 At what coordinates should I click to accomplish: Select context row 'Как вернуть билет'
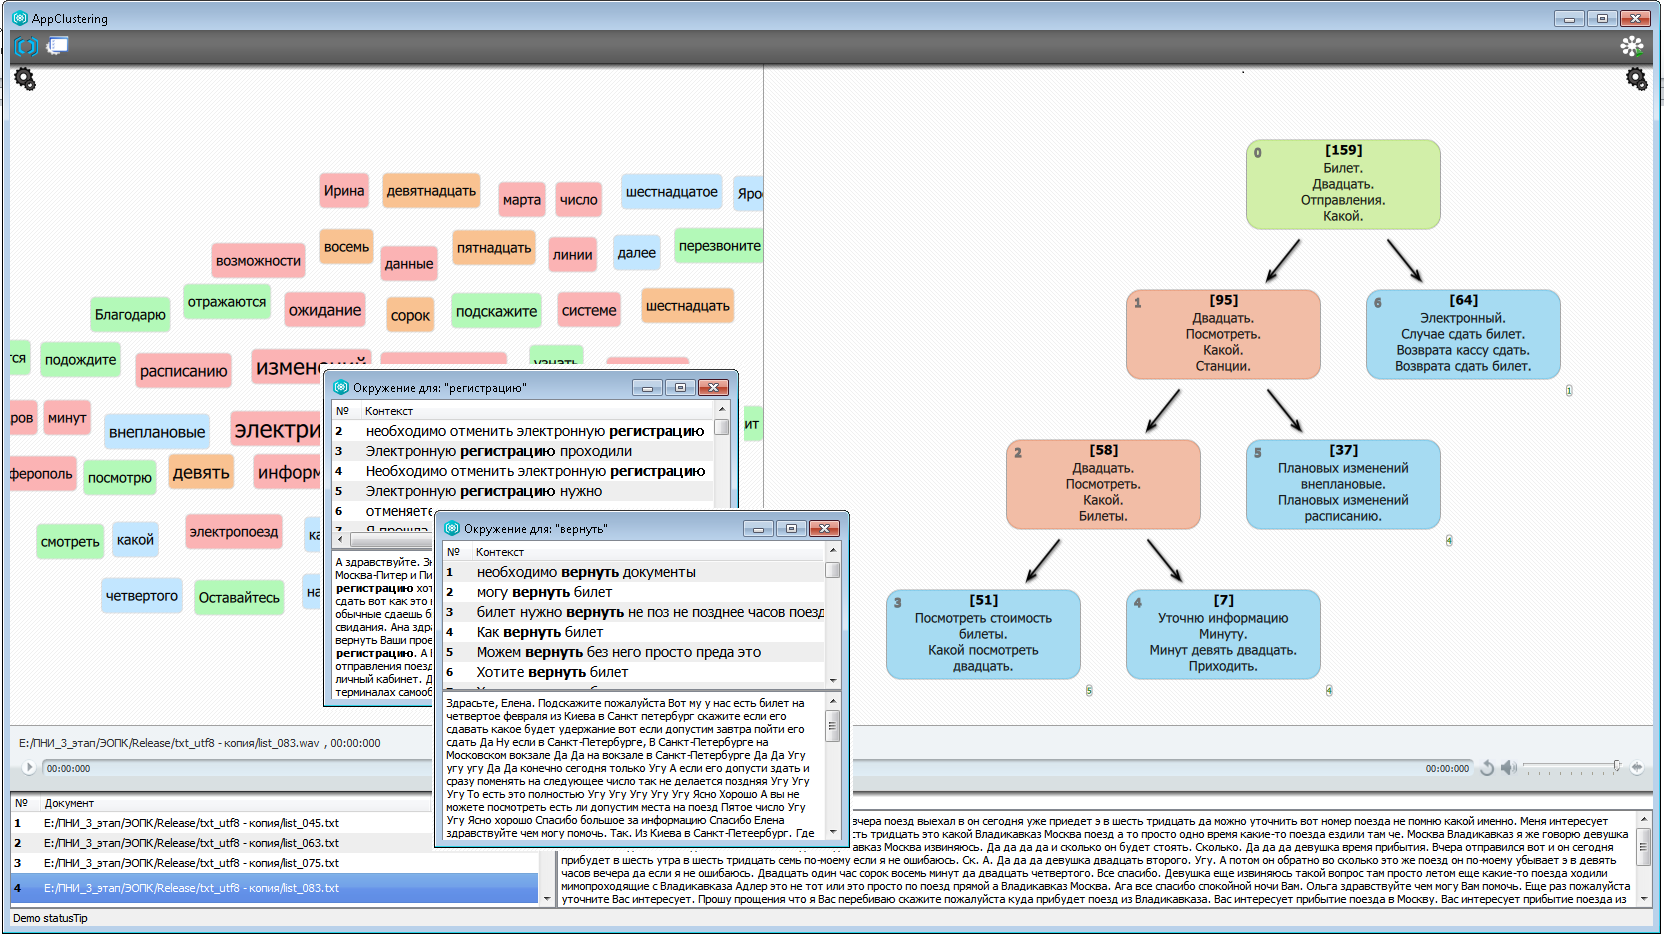tap(539, 632)
